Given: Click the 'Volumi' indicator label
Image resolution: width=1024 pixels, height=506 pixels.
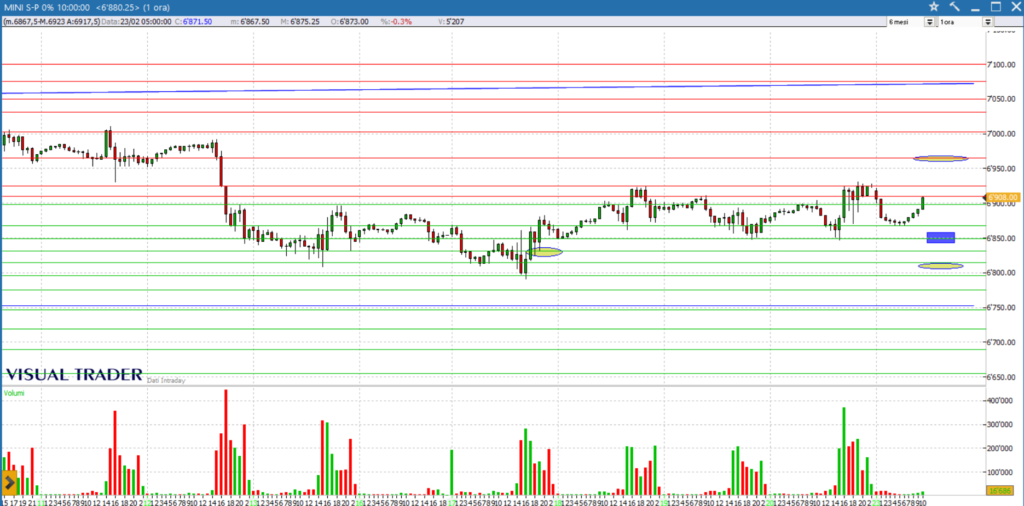Looking at the screenshot, I should (14, 393).
